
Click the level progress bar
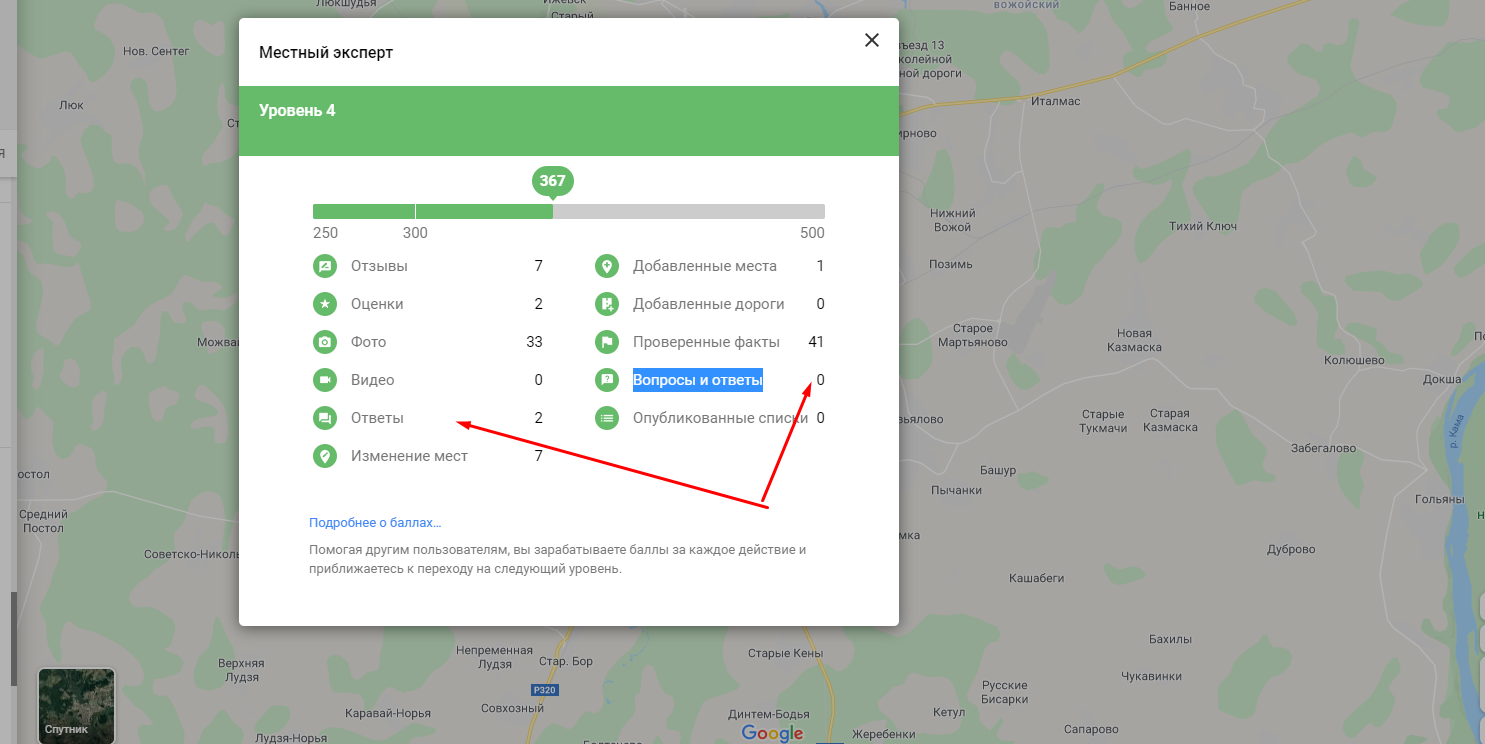coord(569,211)
